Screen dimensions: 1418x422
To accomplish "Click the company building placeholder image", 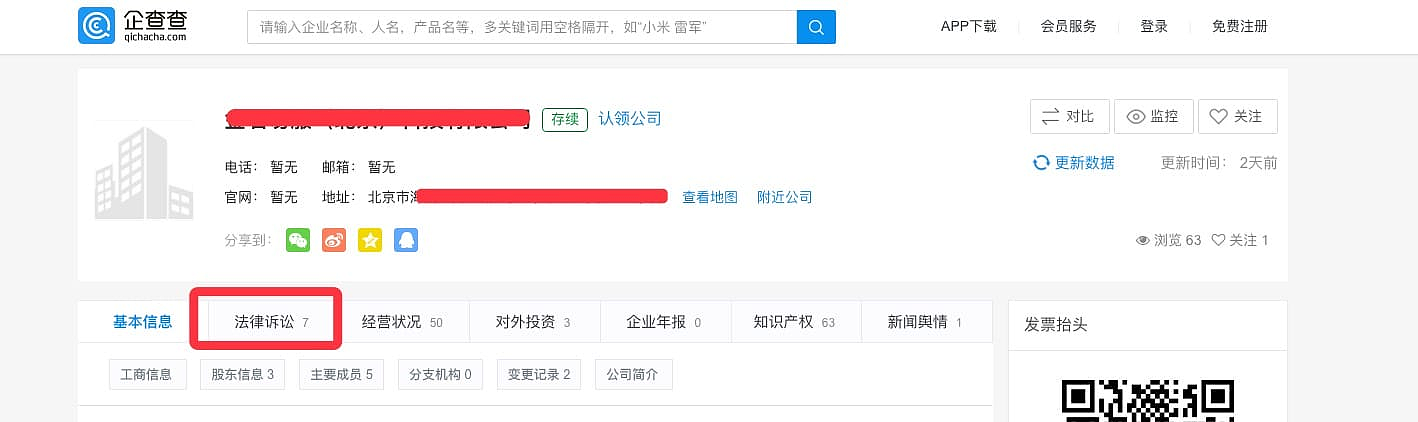I will [x=143, y=172].
